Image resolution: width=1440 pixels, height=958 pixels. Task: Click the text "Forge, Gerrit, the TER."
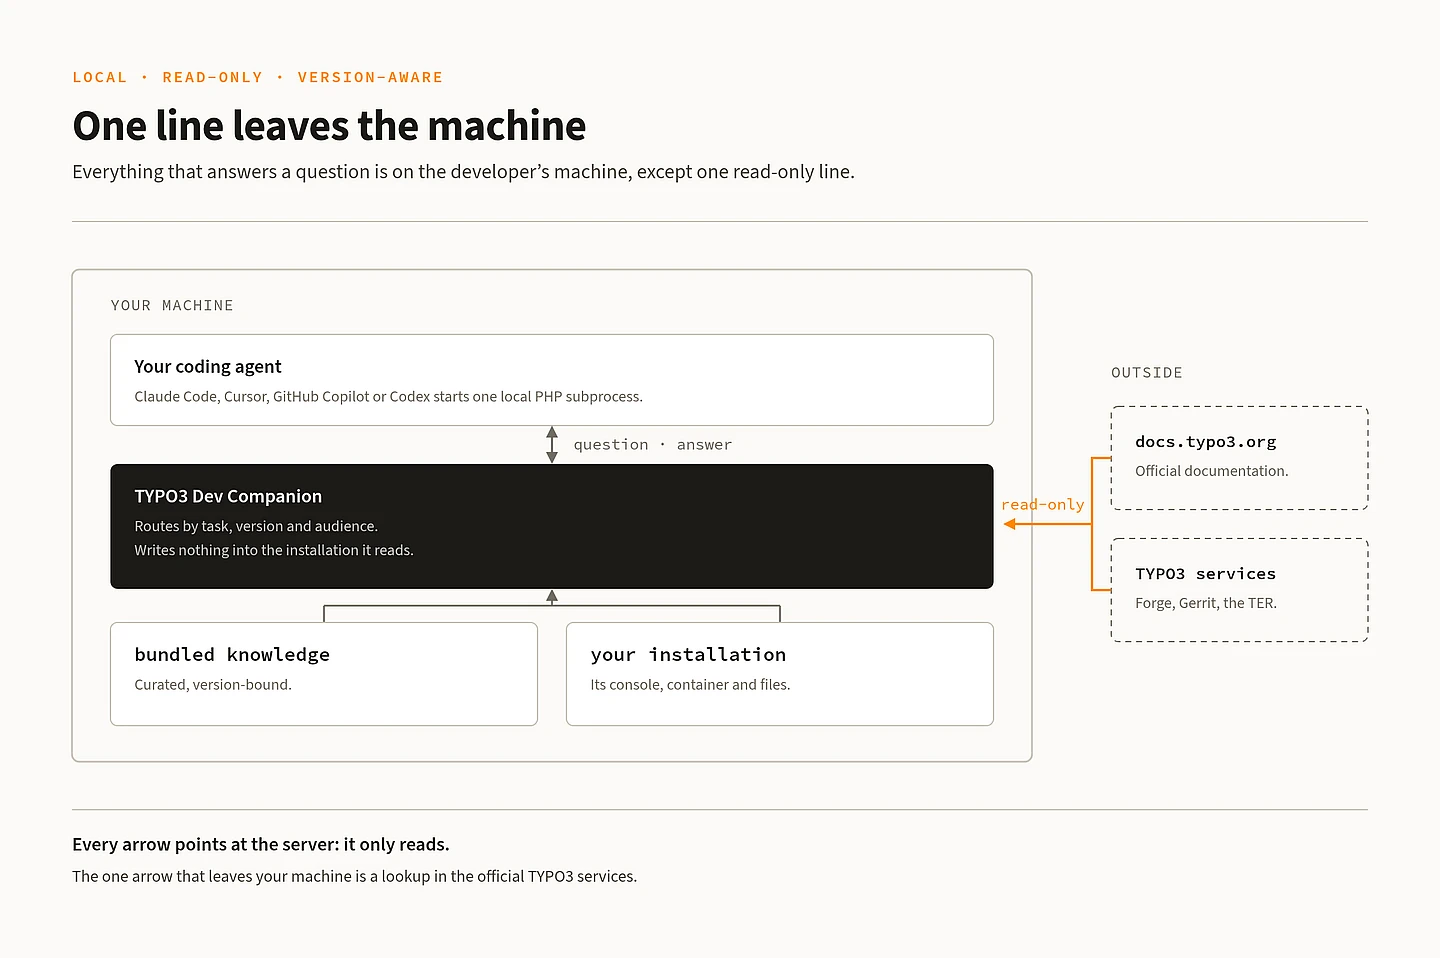(x=1206, y=603)
